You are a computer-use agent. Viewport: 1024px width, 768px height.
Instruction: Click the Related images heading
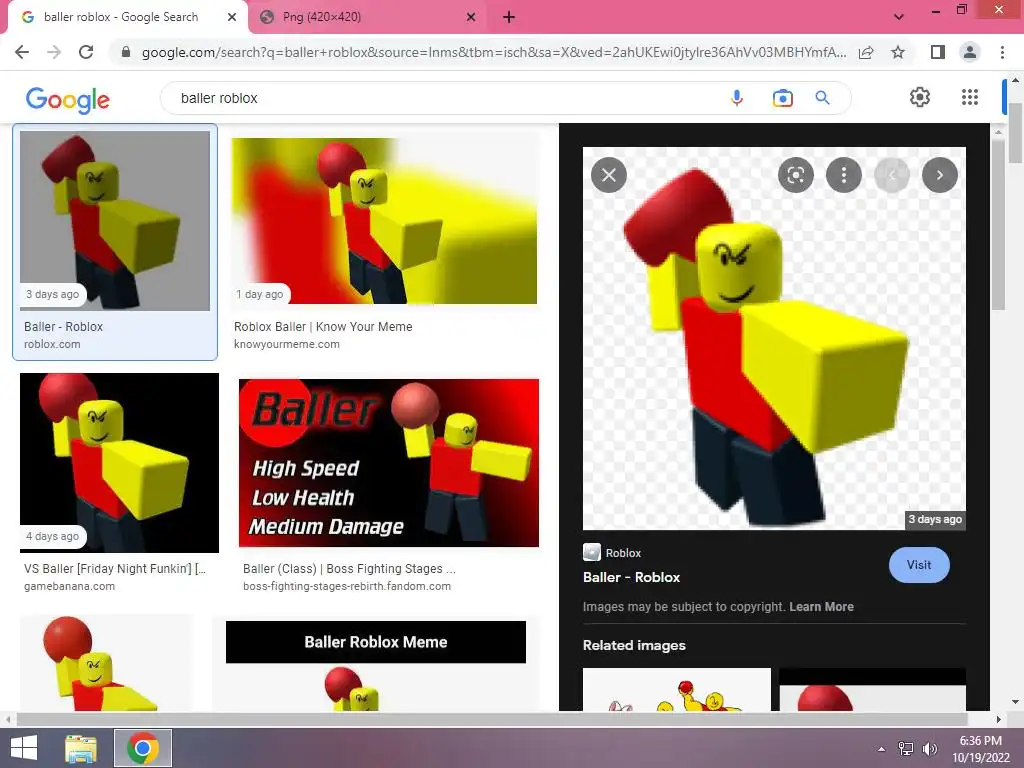(633, 645)
